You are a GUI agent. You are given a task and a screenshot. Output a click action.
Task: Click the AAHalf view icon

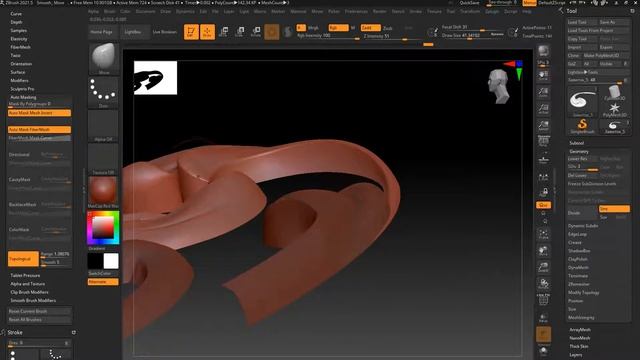click(543, 126)
